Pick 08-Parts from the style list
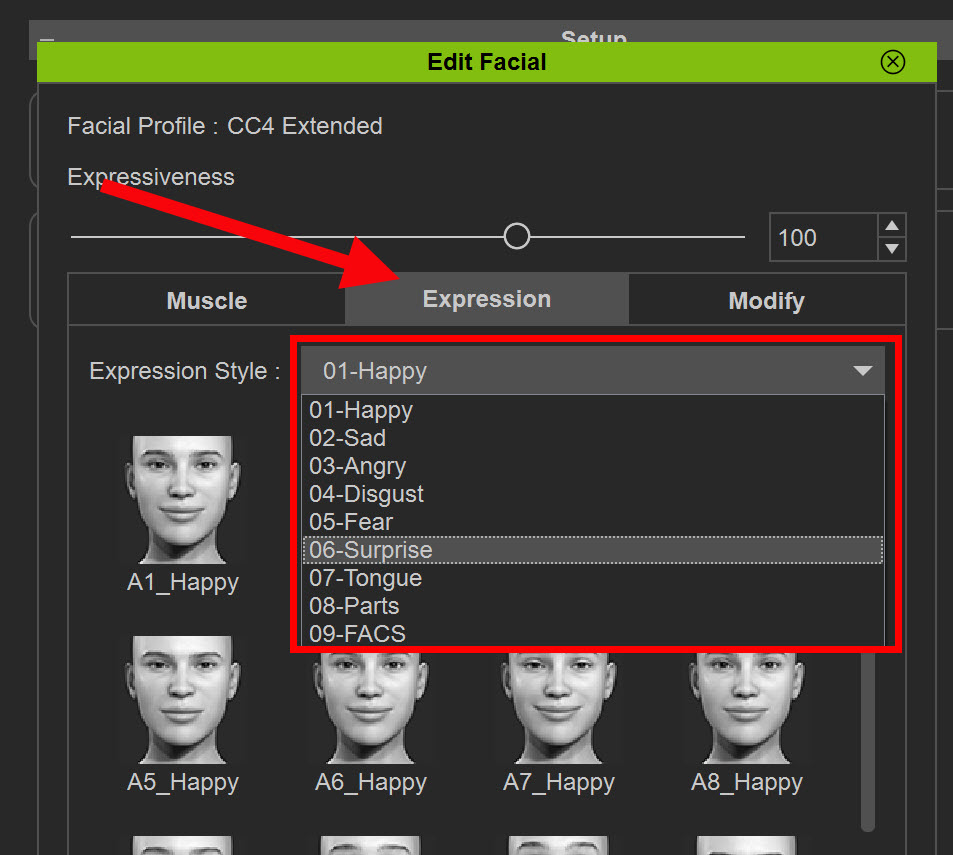 point(593,606)
